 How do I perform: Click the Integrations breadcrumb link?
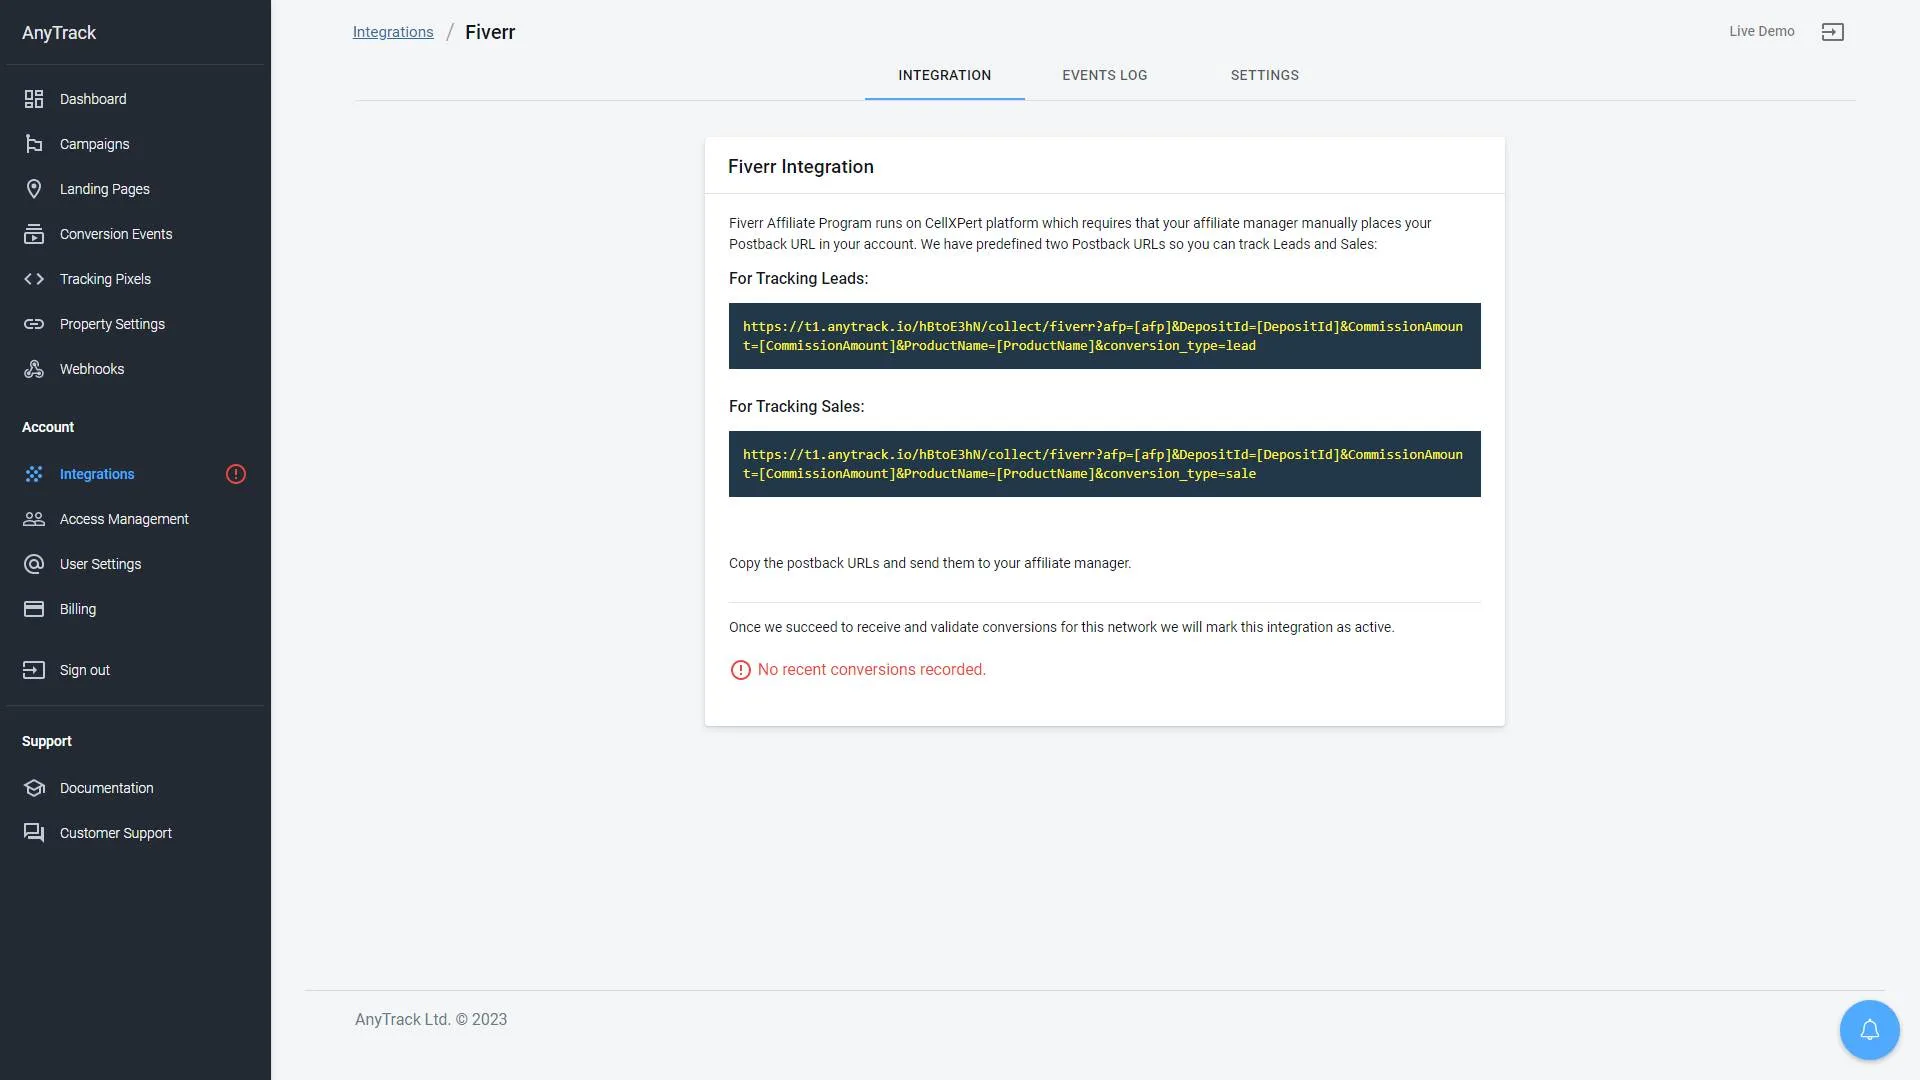pos(393,32)
